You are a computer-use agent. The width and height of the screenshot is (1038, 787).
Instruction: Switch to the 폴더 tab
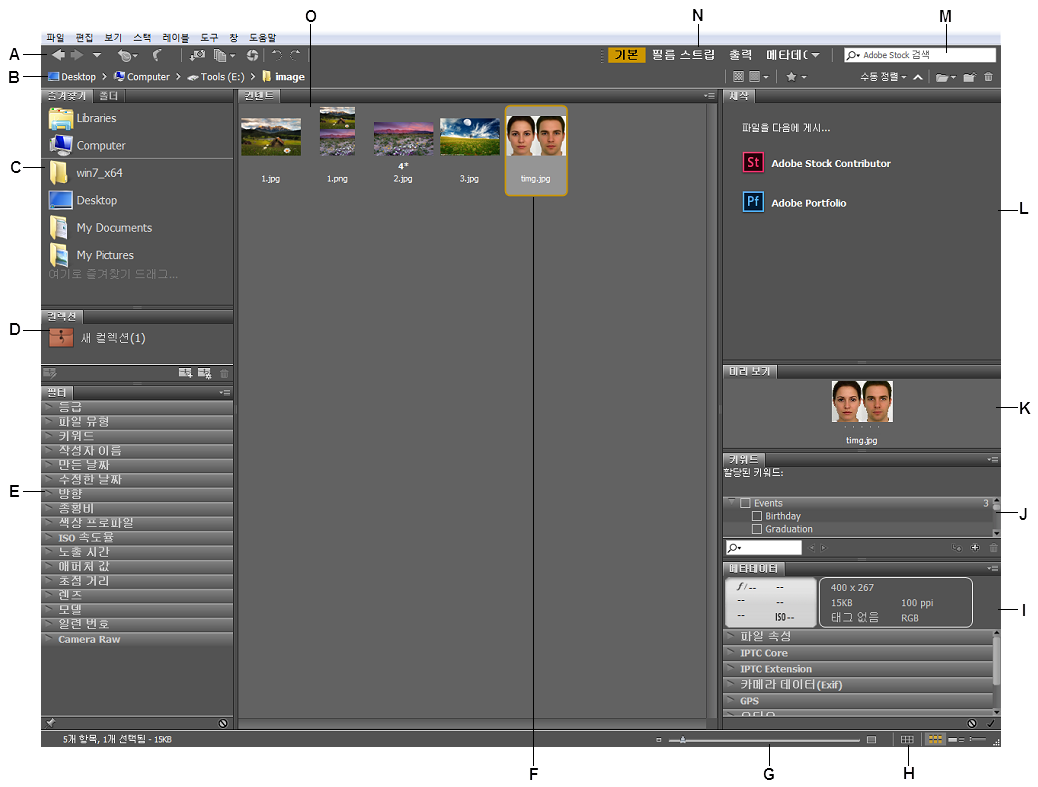tap(109, 96)
